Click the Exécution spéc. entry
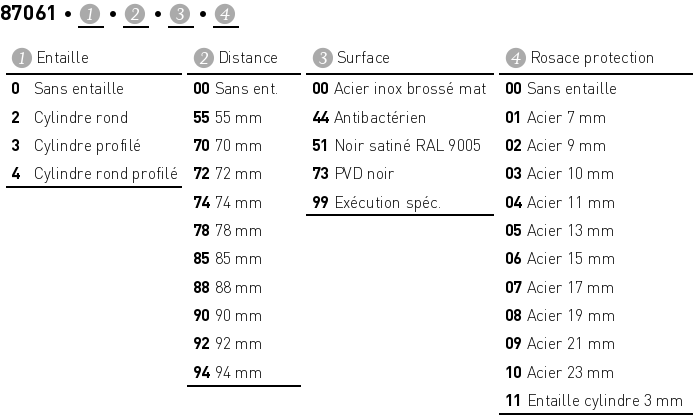This screenshot has width=697, height=415. [387, 202]
